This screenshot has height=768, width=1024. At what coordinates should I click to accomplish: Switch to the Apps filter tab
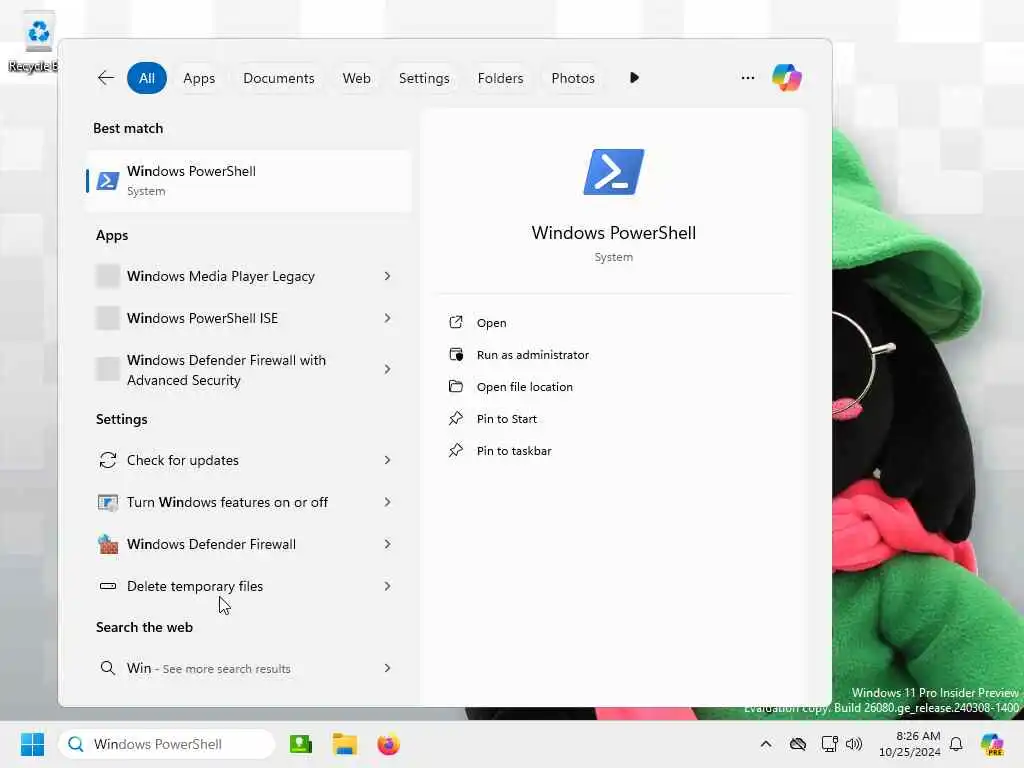pyautogui.click(x=199, y=78)
